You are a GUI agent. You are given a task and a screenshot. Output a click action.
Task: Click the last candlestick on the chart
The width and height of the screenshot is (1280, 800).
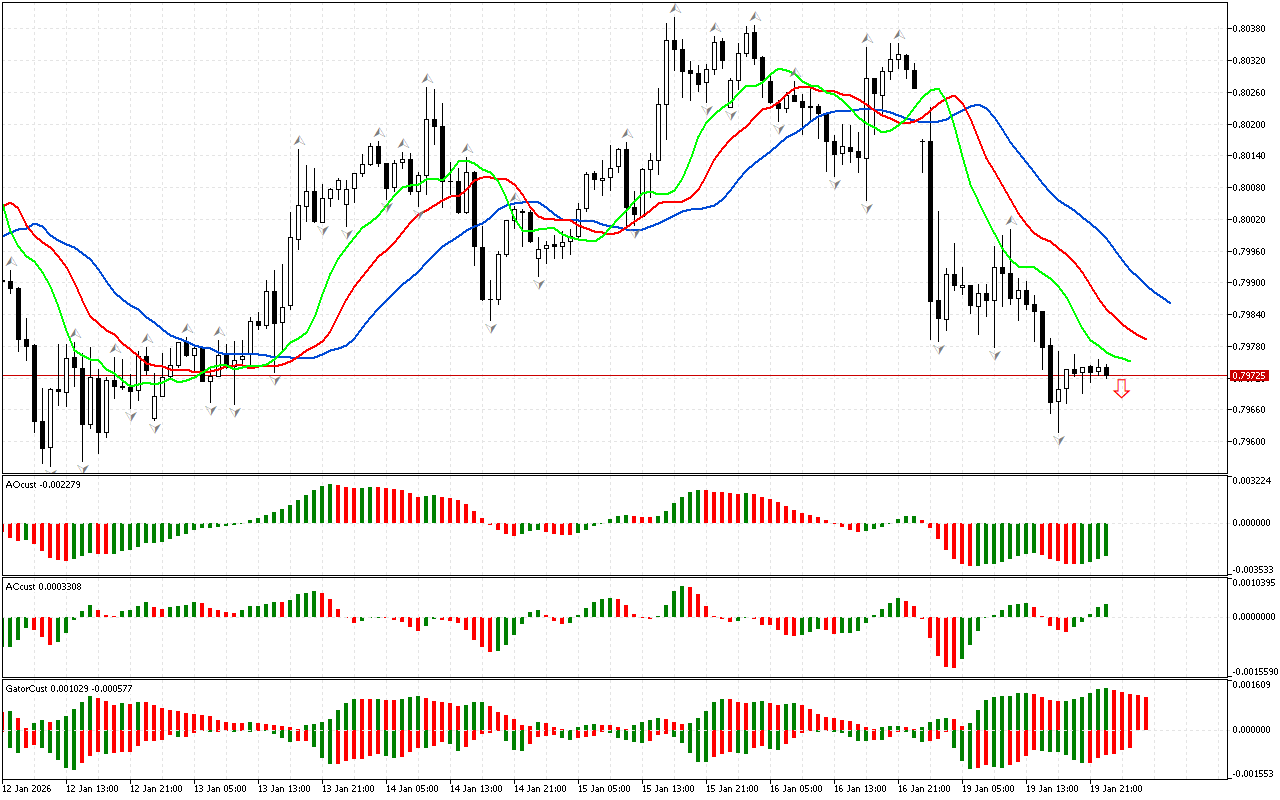1106,371
